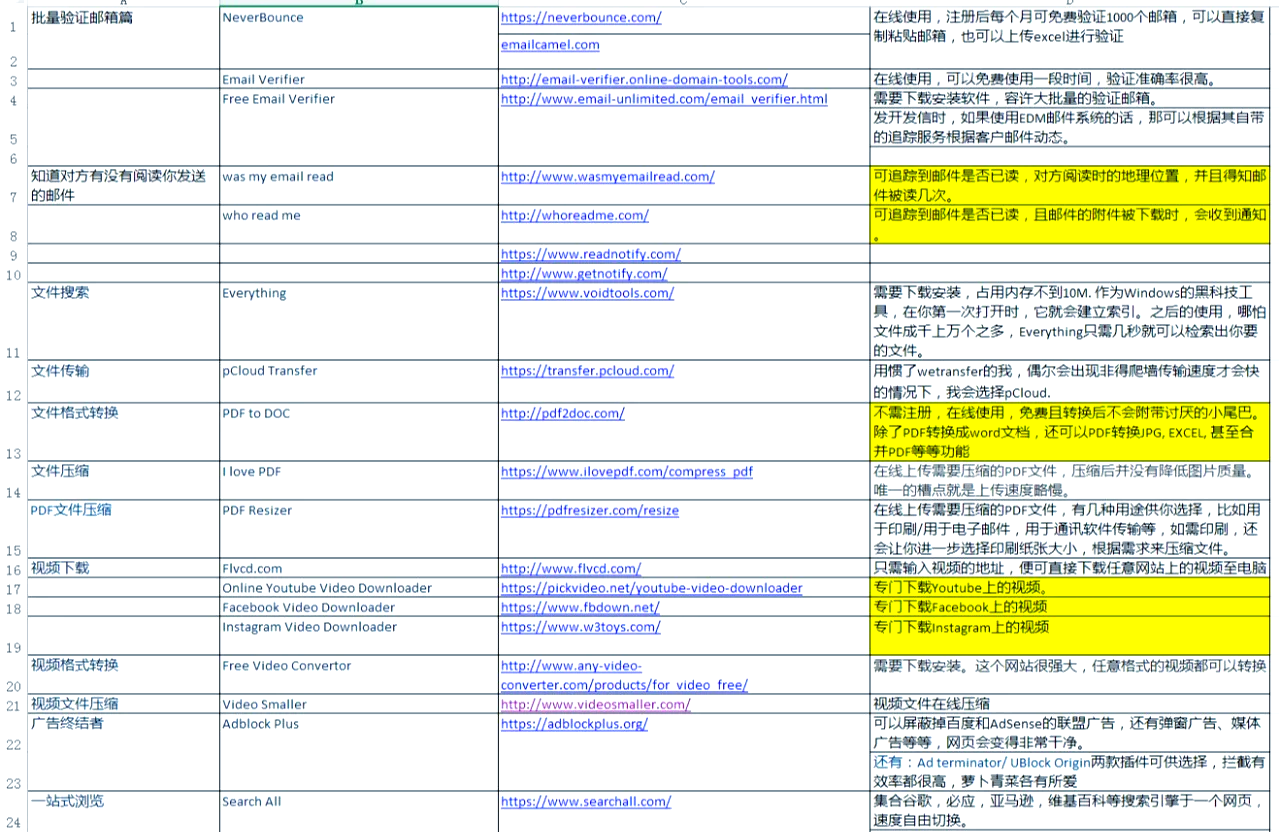Select yellow cell 专门下载Youtube上的视频

pos(1070,588)
